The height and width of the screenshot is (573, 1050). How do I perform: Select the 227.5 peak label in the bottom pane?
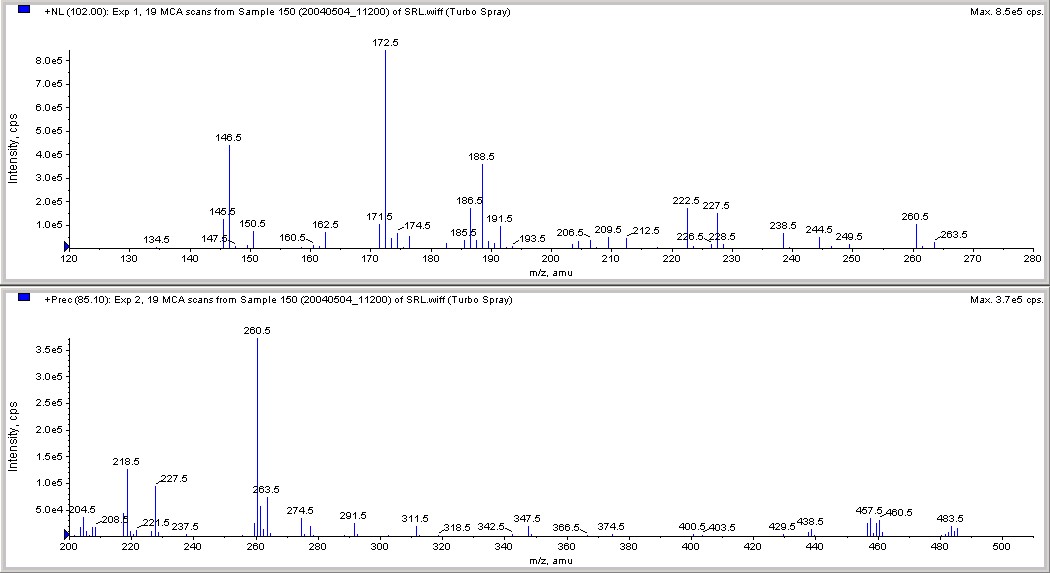coord(174,479)
